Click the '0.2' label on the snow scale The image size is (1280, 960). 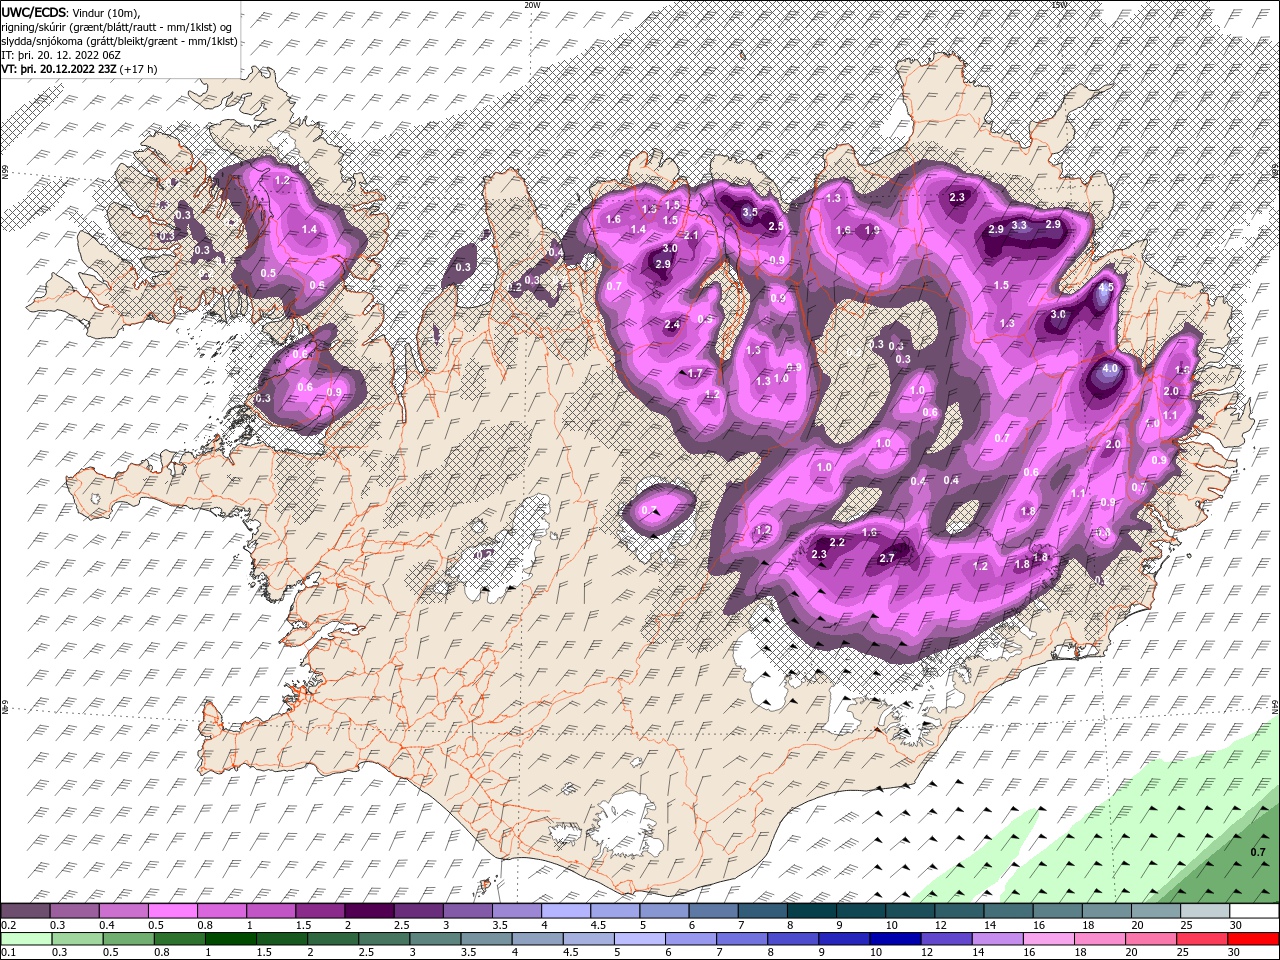pos(10,926)
